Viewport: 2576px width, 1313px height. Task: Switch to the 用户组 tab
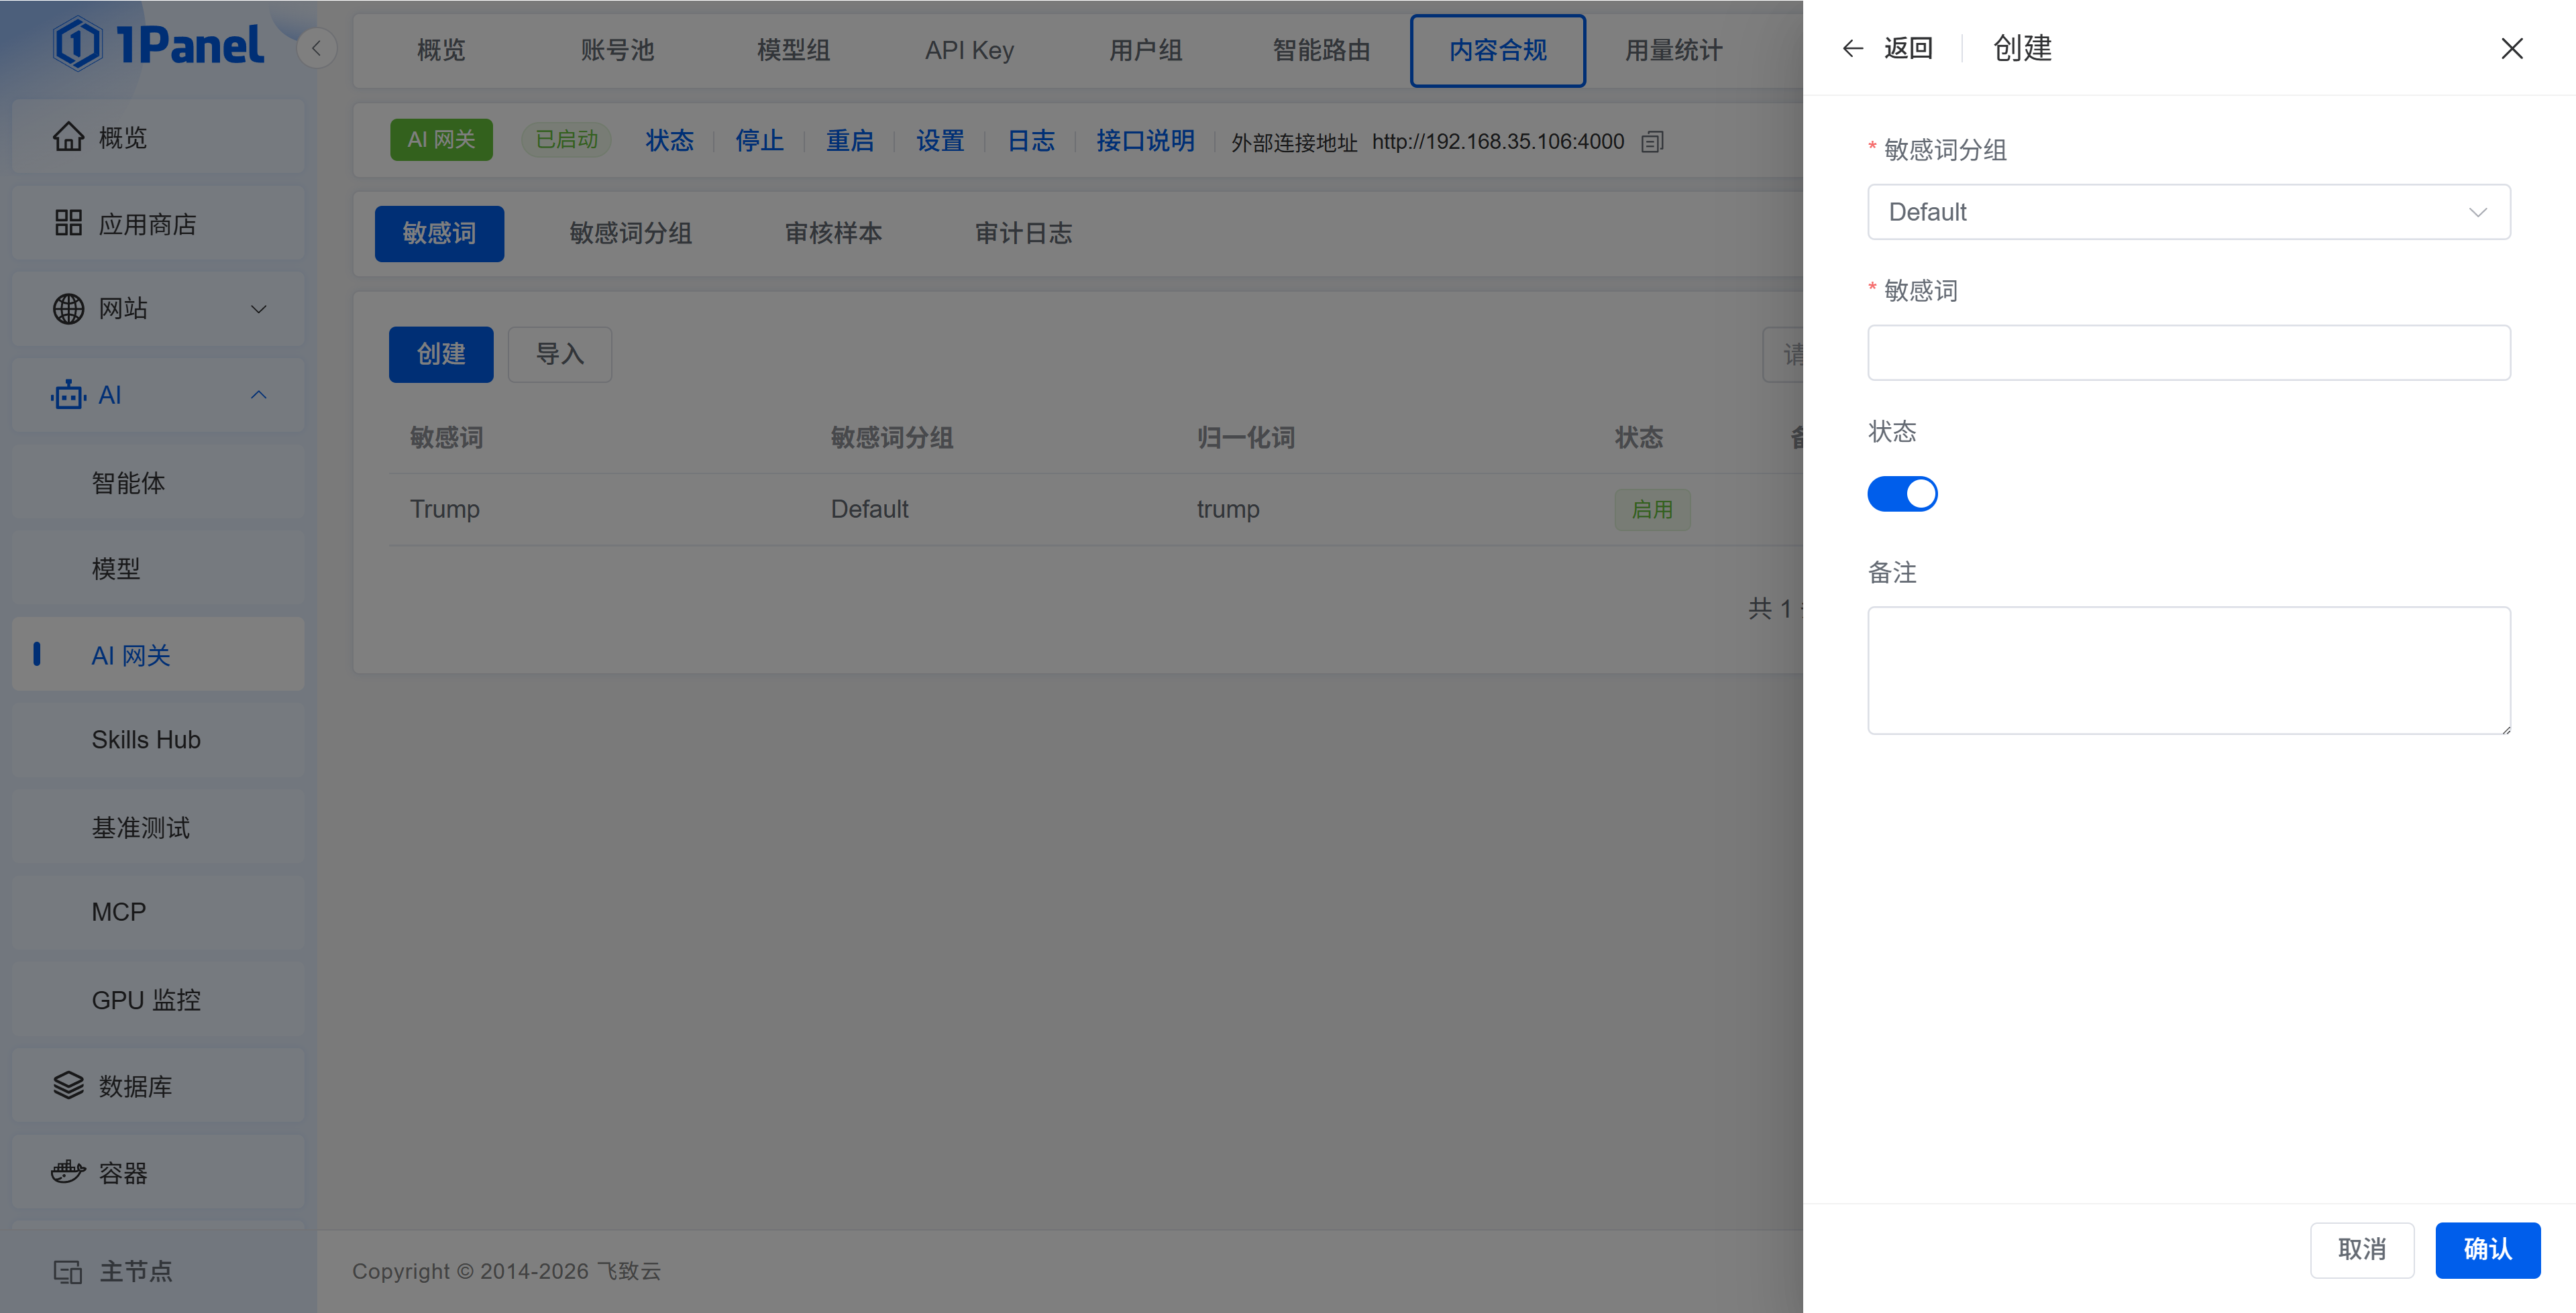[1145, 50]
